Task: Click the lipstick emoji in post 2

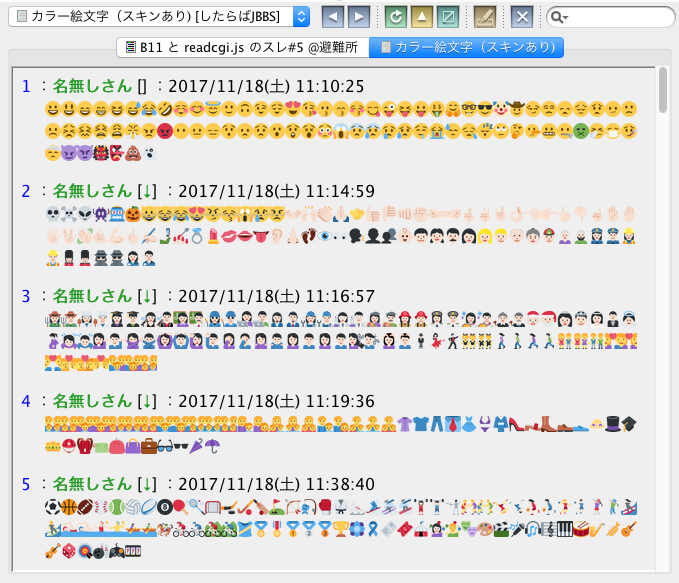Action: tap(213, 236)
